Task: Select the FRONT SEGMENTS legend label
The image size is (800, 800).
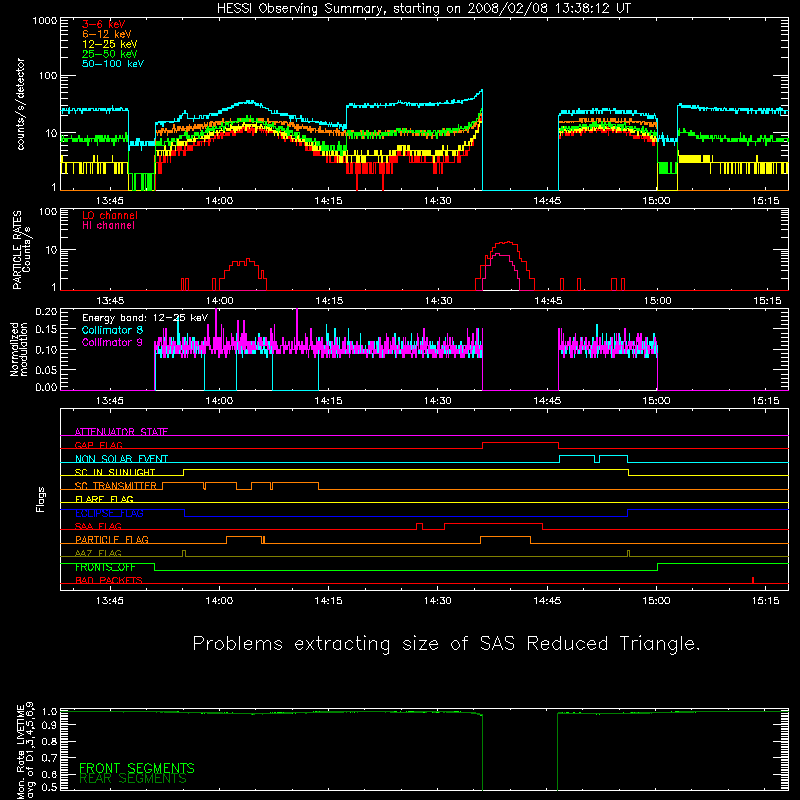Action: click(x=137, y=768)
